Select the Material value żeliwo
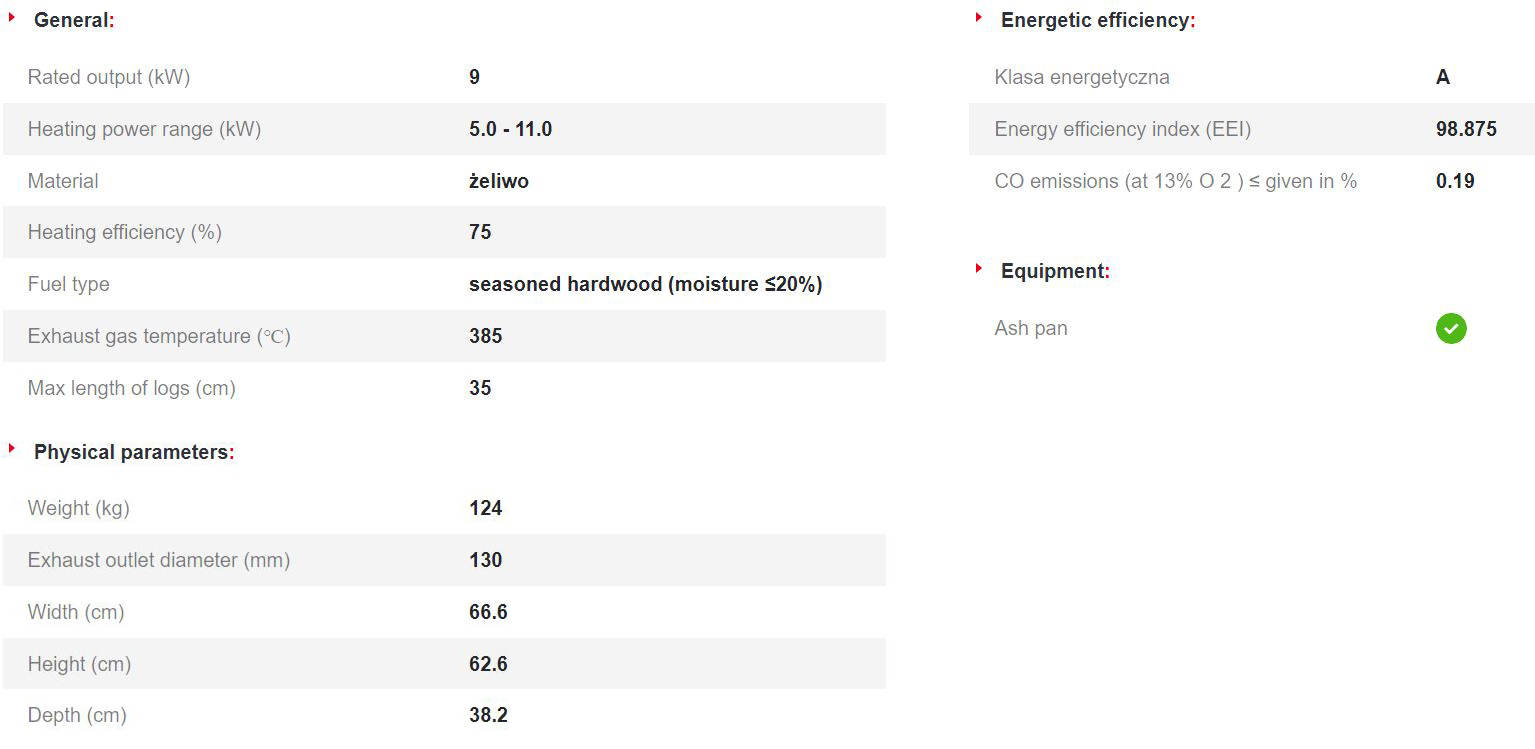1535x749 pixels. (x=499, y=181)
